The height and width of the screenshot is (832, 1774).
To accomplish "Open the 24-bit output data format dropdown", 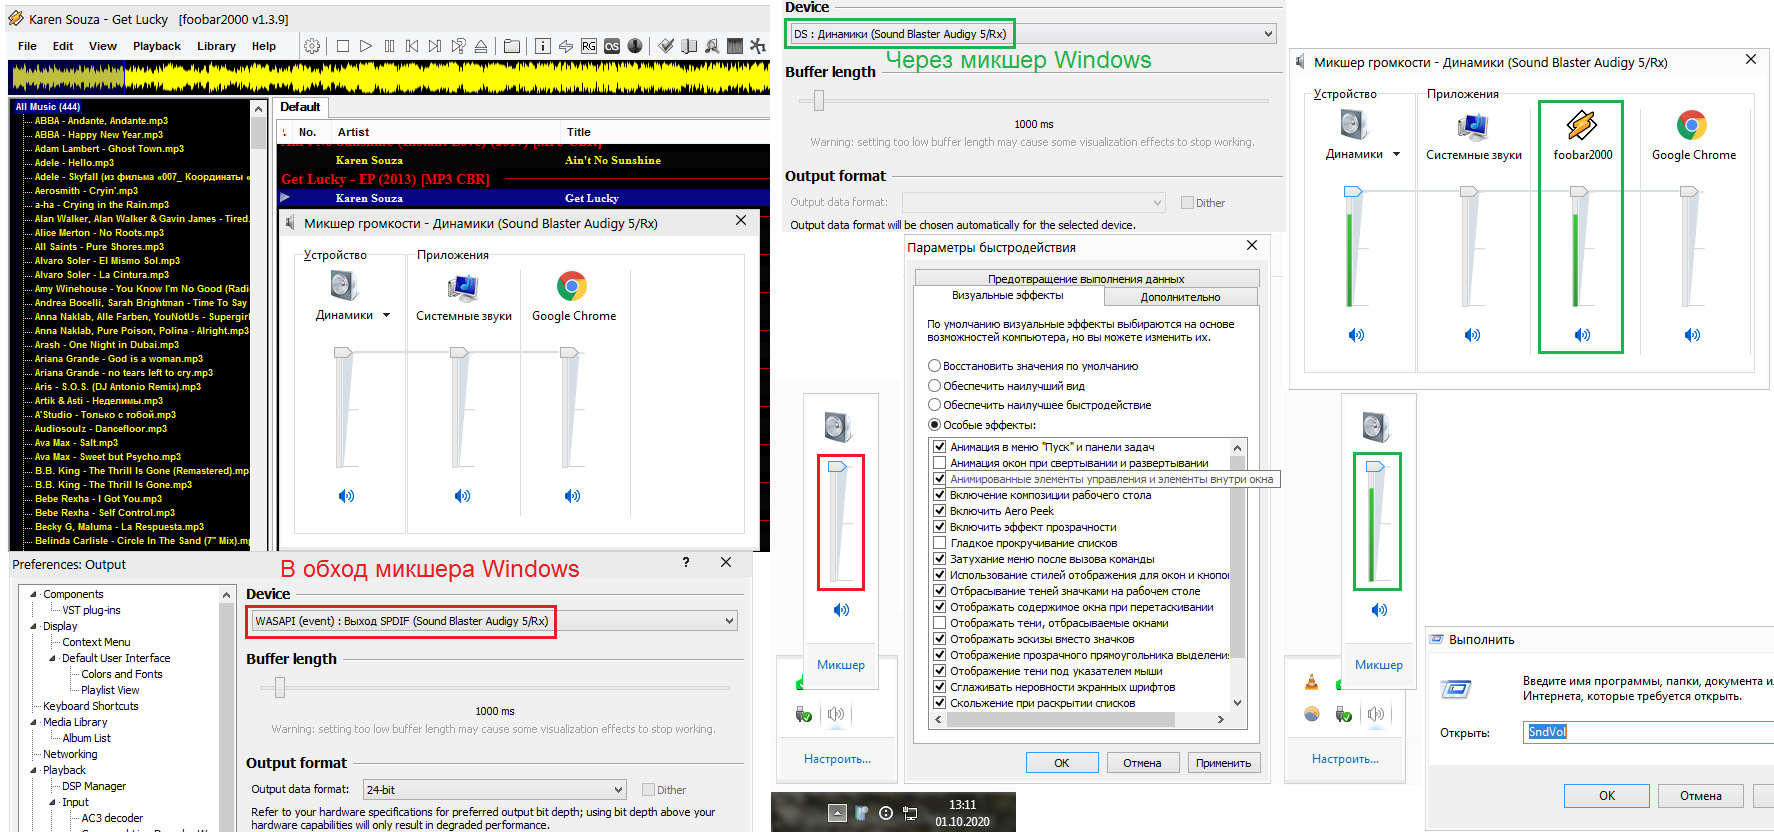I will click(x=494, y=790).
